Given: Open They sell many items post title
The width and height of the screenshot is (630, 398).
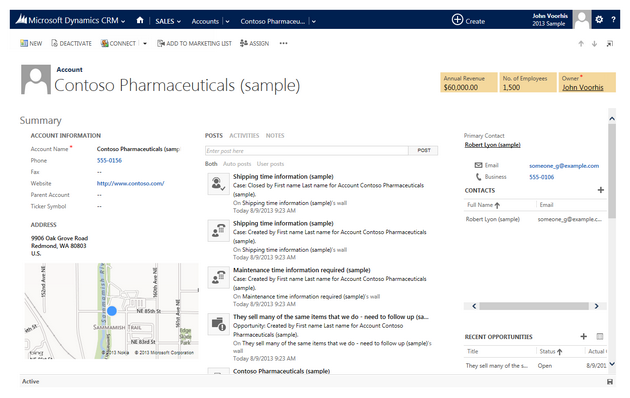Looking at the screenshot, I should pos(331,316).
